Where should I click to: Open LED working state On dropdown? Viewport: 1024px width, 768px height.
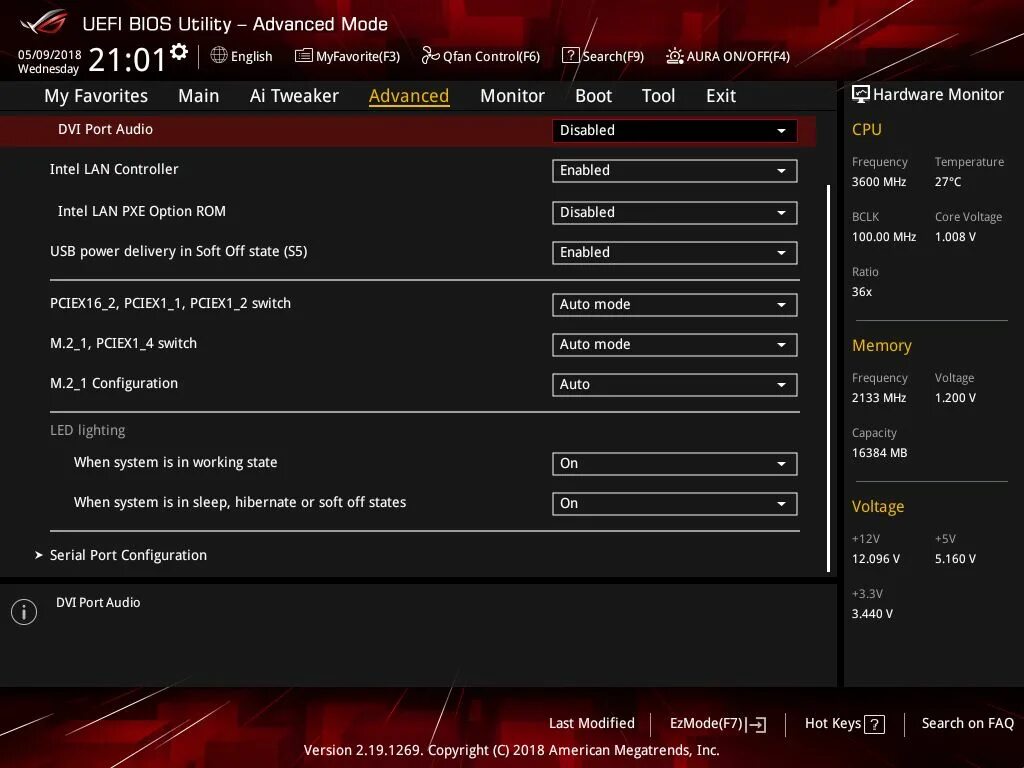[675, 464]
